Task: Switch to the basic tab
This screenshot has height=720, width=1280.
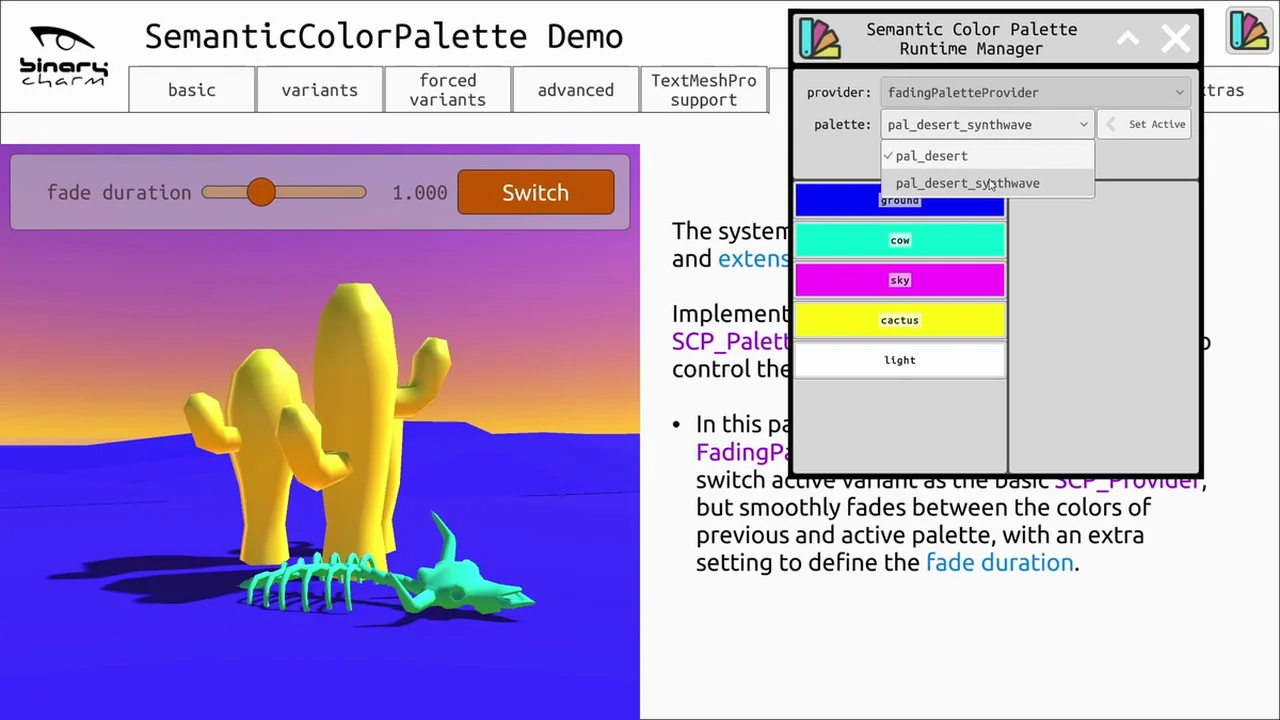Action: [x=192, y=90]
